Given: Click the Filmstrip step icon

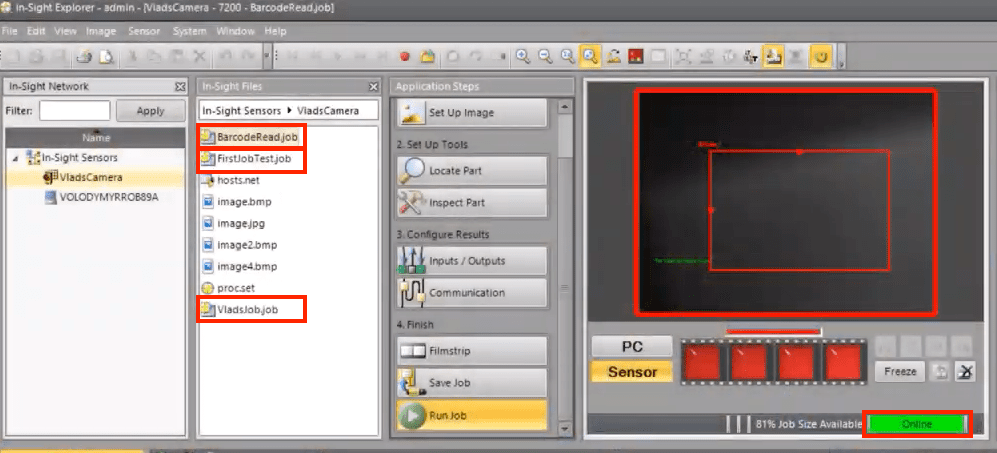Looking at the screenshot, I should pyautogui.click(x=411, y=351).
